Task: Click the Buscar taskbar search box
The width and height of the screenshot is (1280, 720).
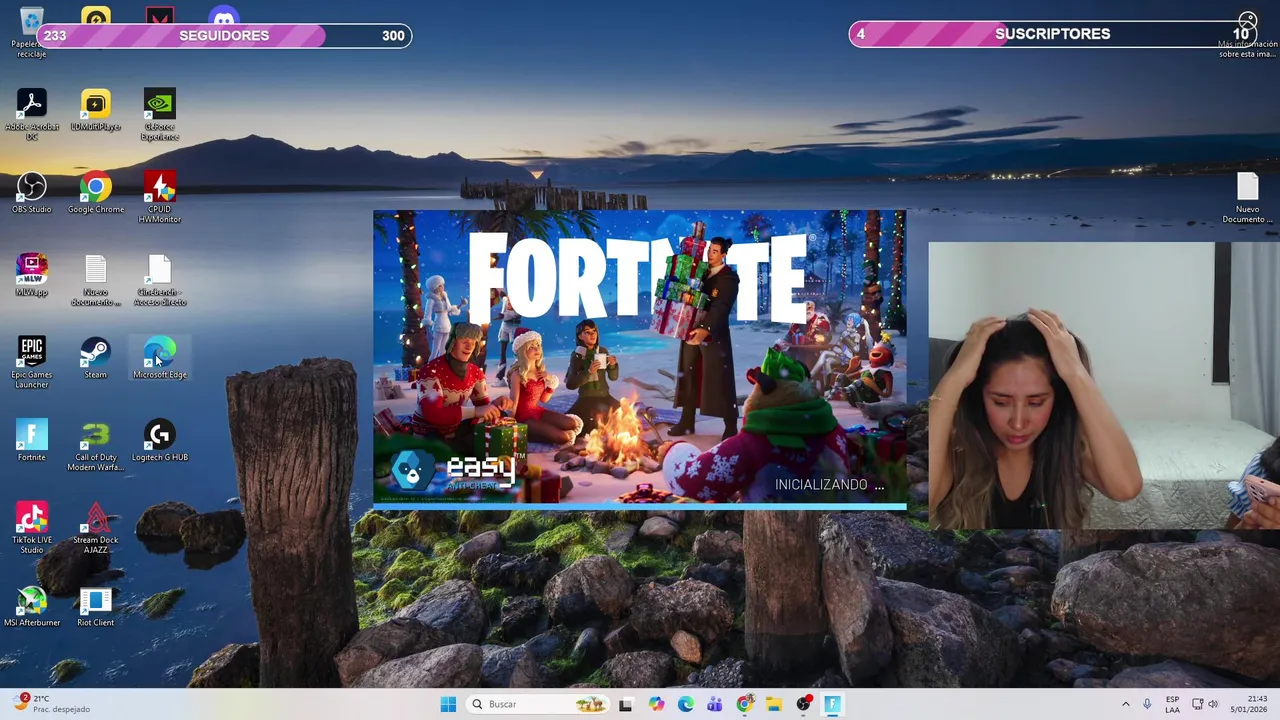Action: click(x=539, y=704)
